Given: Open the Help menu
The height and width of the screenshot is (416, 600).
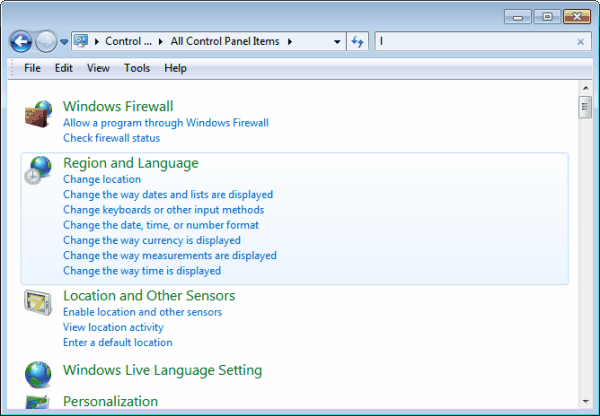Looking at the screenshot, I should pyautogui.click(x=175, y=68).
